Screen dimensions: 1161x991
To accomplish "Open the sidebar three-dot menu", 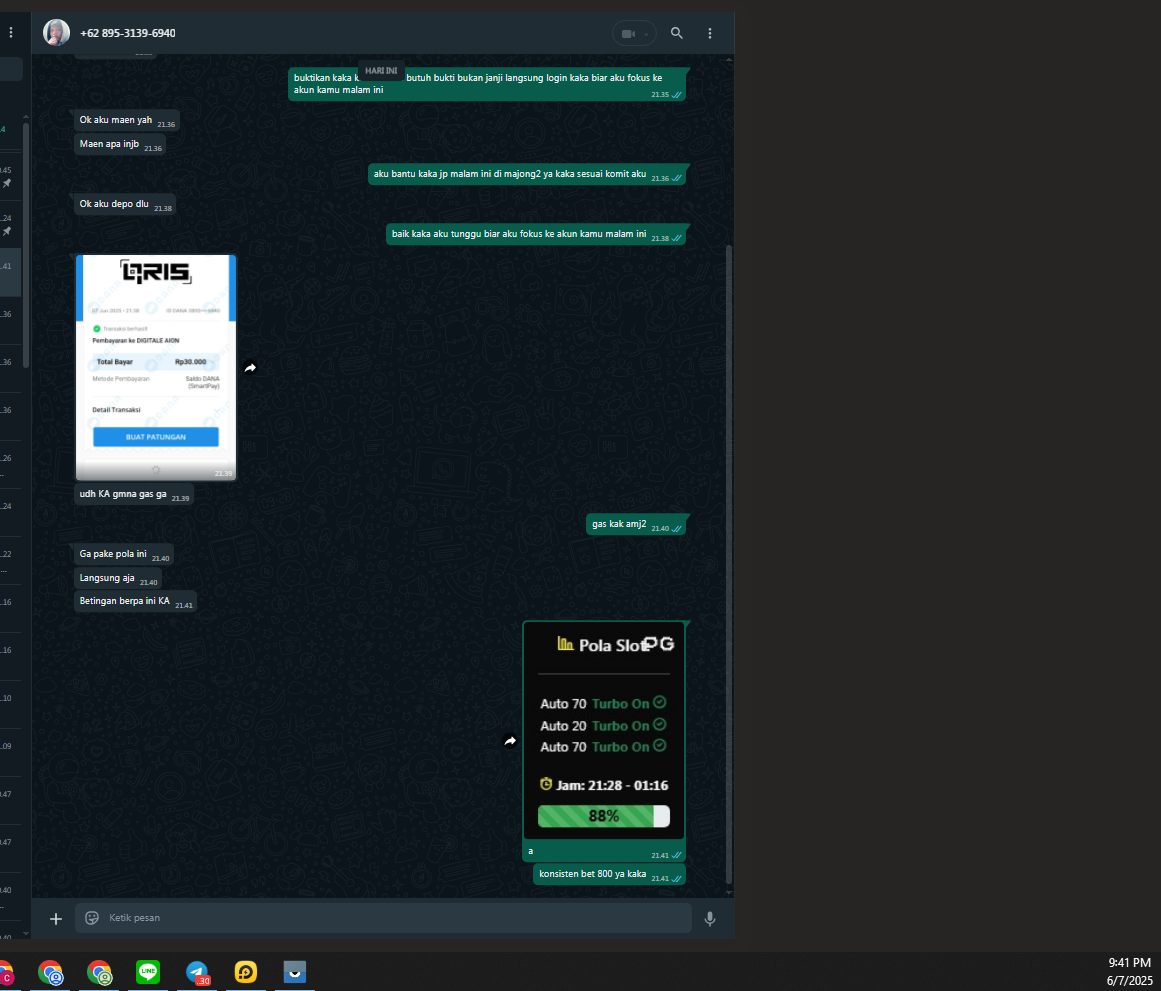I will coord(10,33).
